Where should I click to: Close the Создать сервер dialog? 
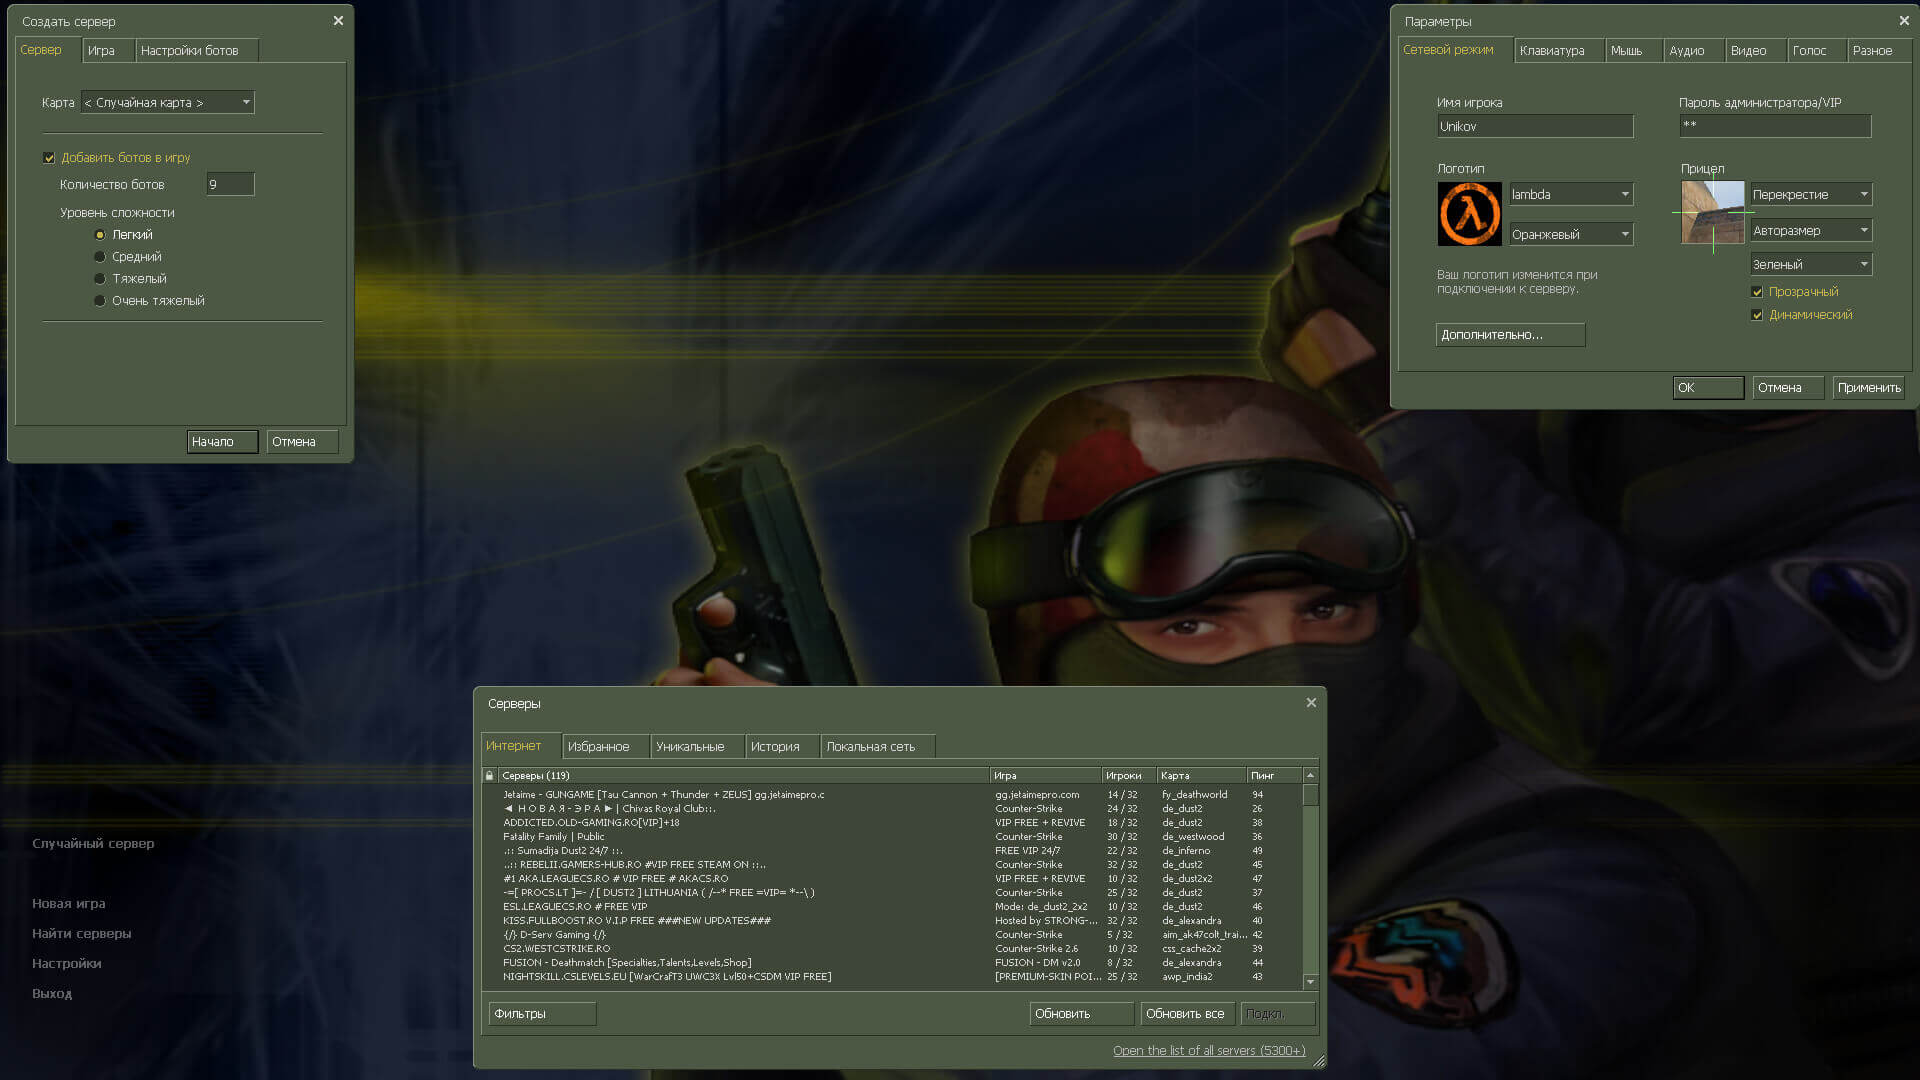[x=338, y=21]
